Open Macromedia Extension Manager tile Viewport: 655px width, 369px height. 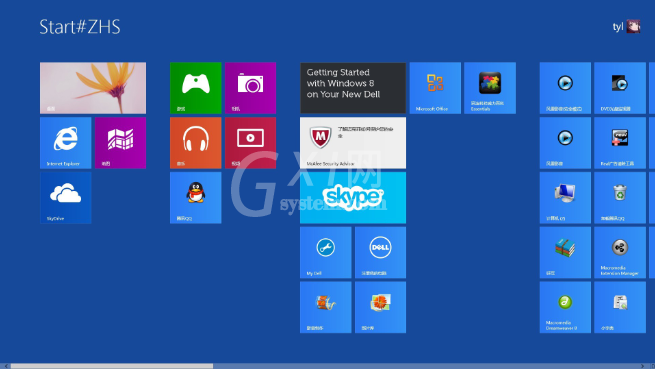pos(619,252)
